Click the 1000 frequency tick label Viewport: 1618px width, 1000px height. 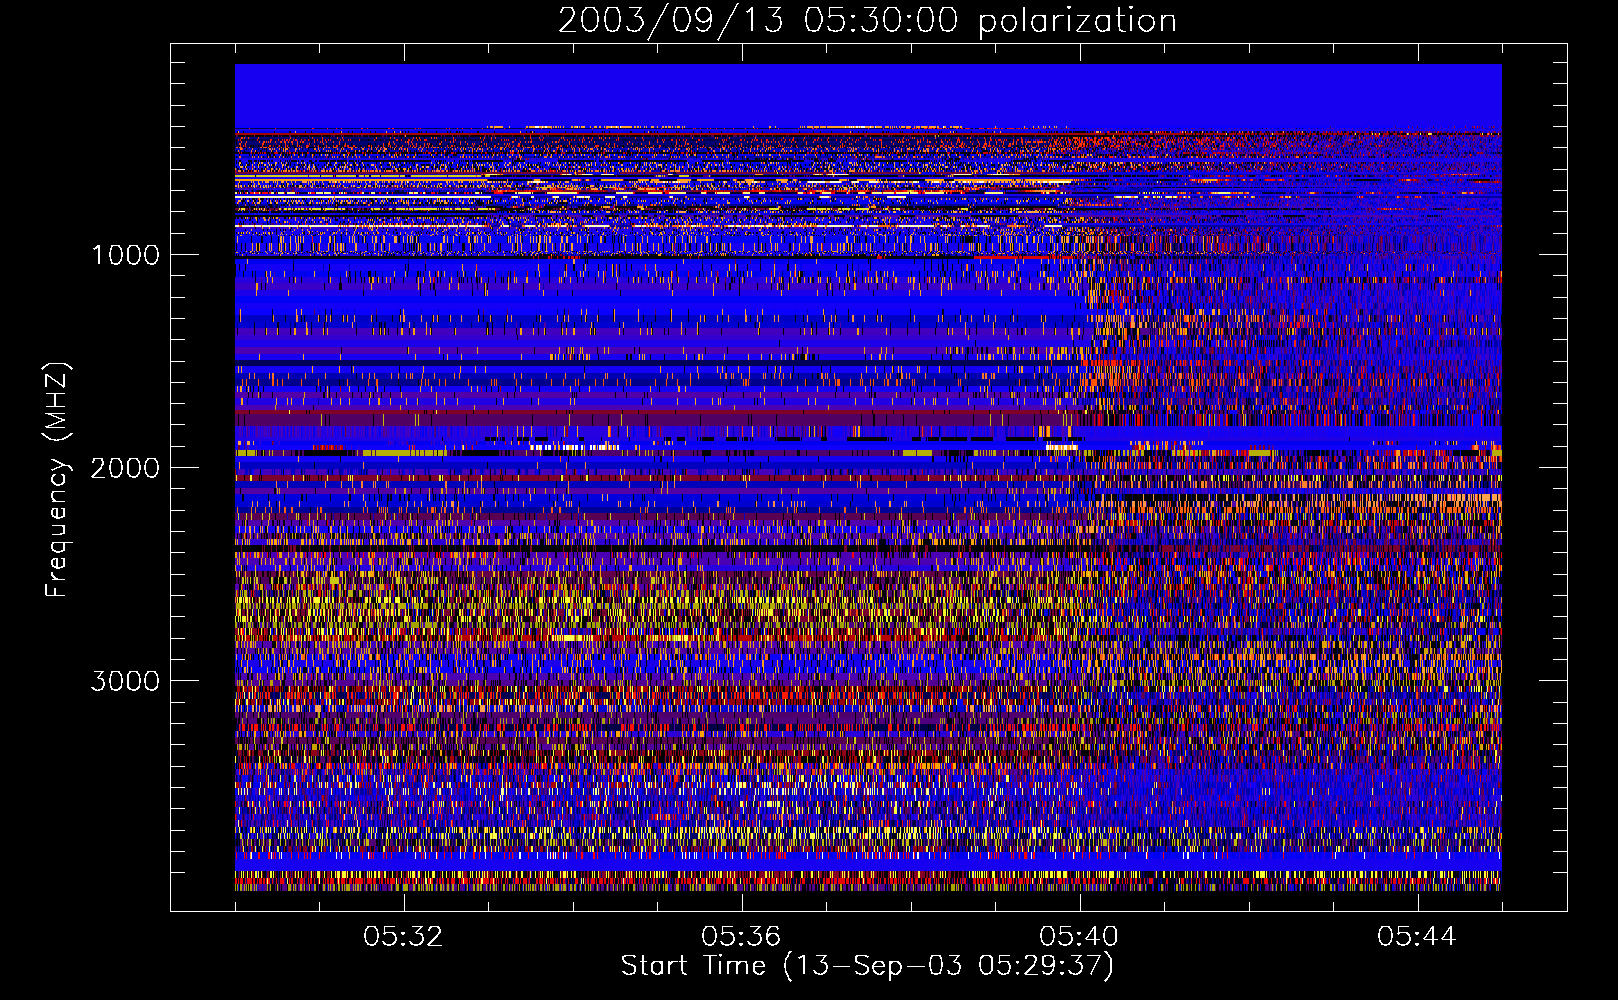(x=126, y=255)
